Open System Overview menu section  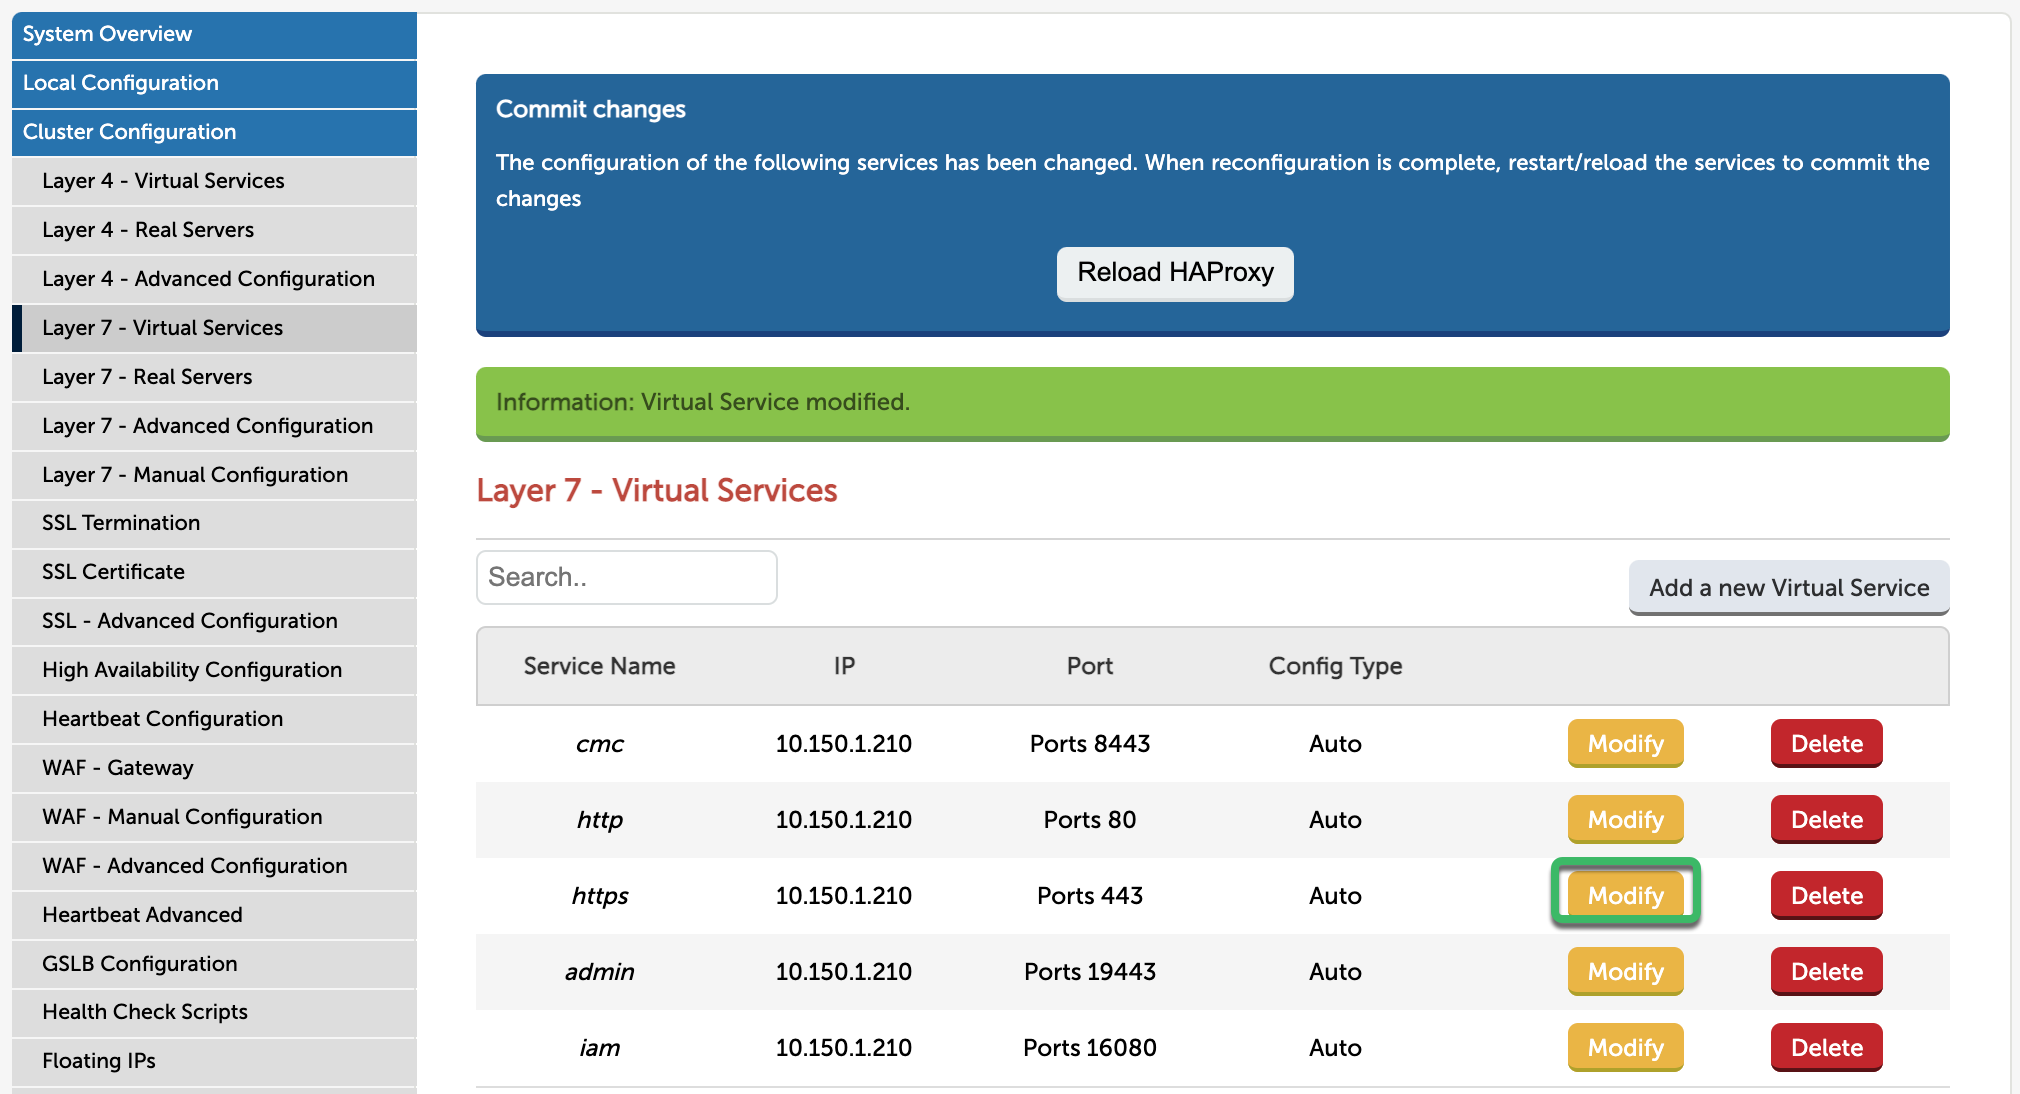[214, 34]
